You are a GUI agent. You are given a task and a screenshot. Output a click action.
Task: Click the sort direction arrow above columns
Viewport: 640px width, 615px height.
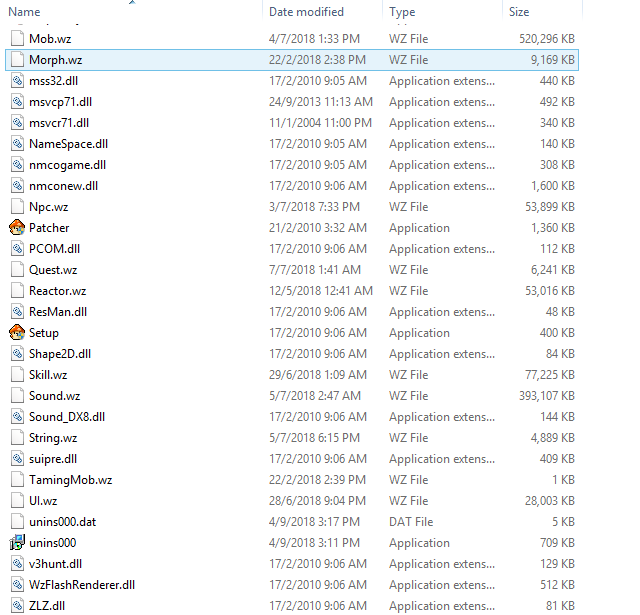[x=133, y=3]
